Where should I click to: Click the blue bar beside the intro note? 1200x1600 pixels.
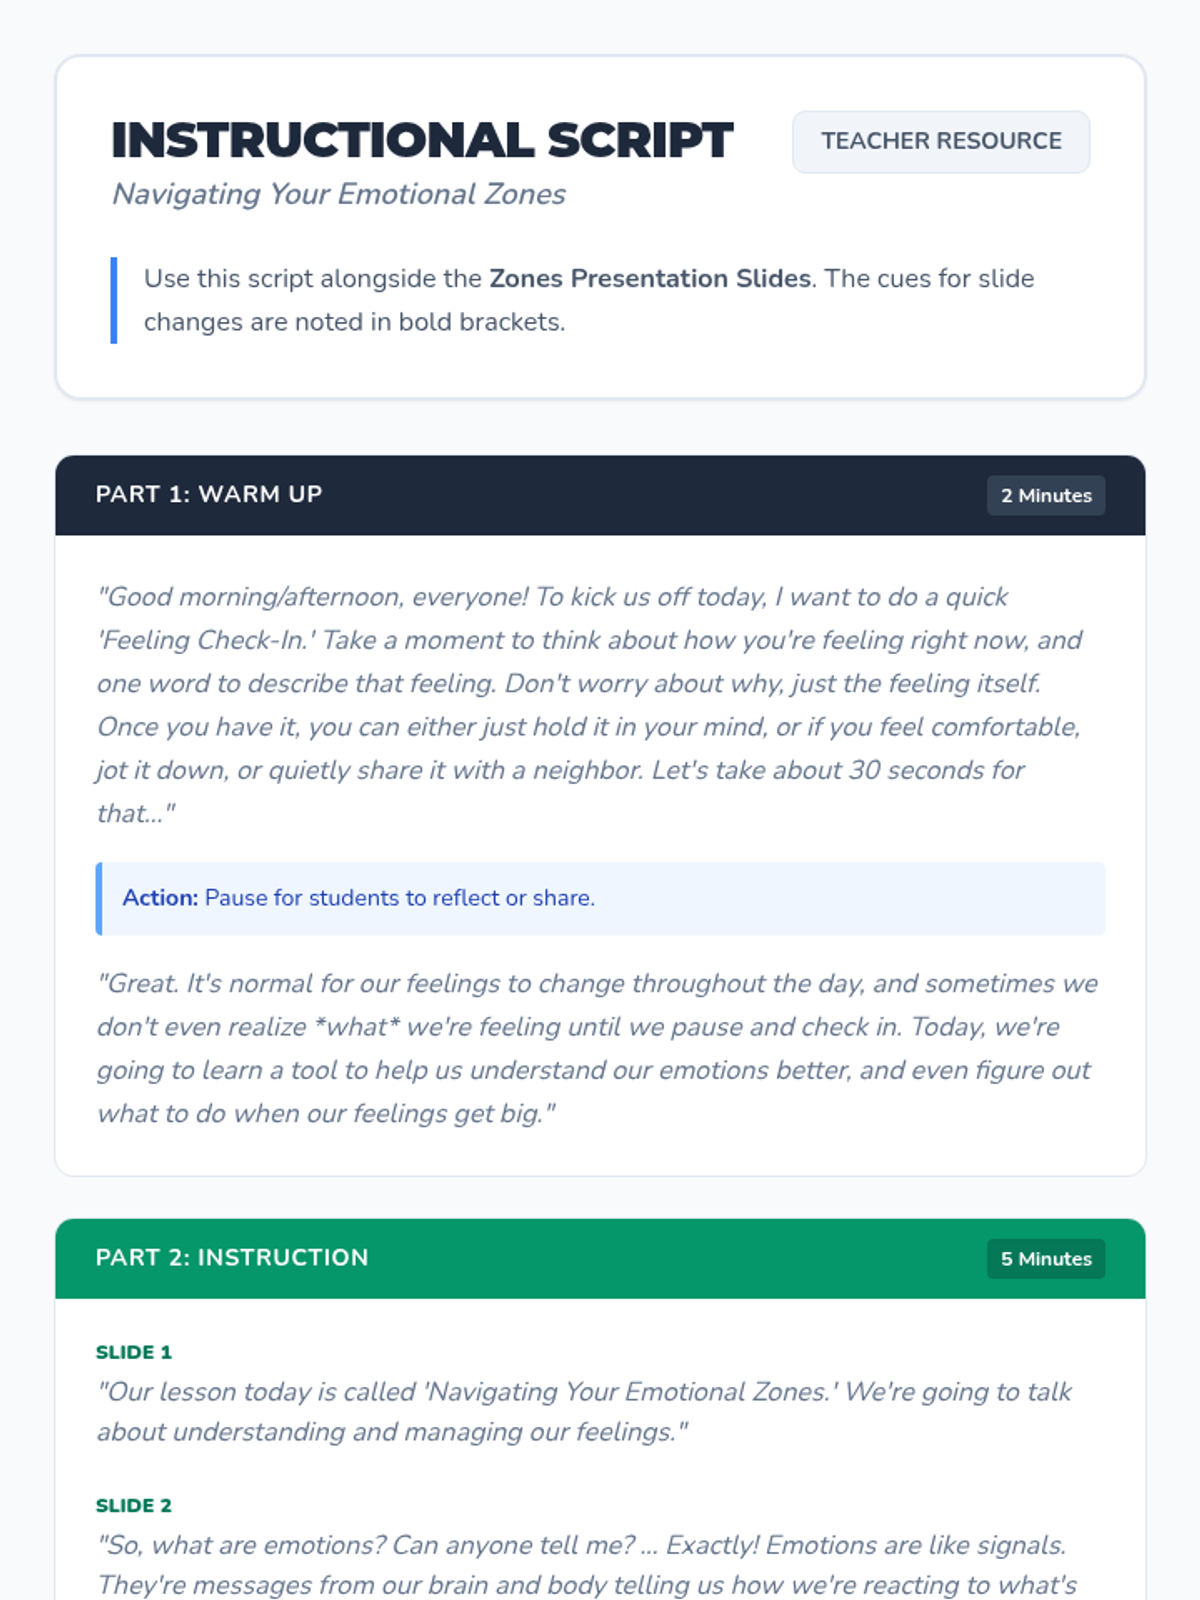(x=114, y=300)
